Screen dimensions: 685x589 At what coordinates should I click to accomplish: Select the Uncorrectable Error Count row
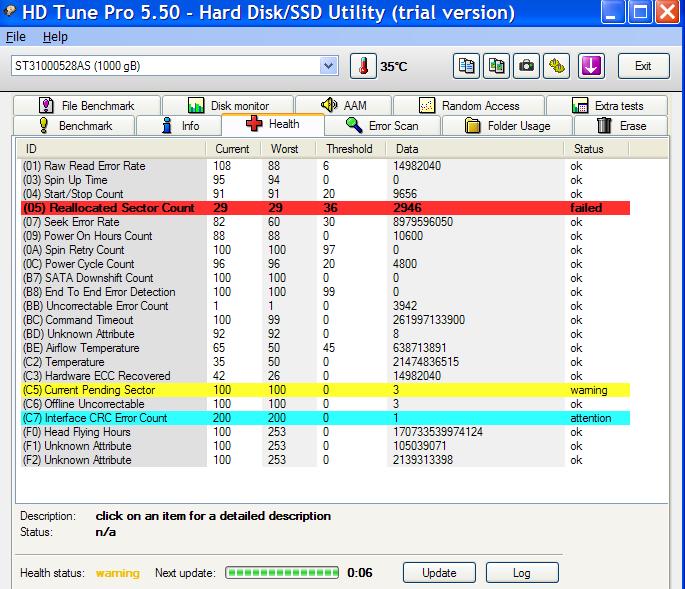(x=325, y=306)
